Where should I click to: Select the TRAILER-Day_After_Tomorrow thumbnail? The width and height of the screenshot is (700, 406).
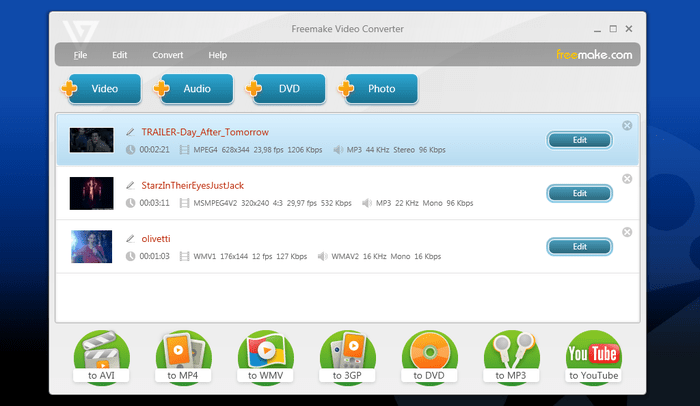point(92,140)
